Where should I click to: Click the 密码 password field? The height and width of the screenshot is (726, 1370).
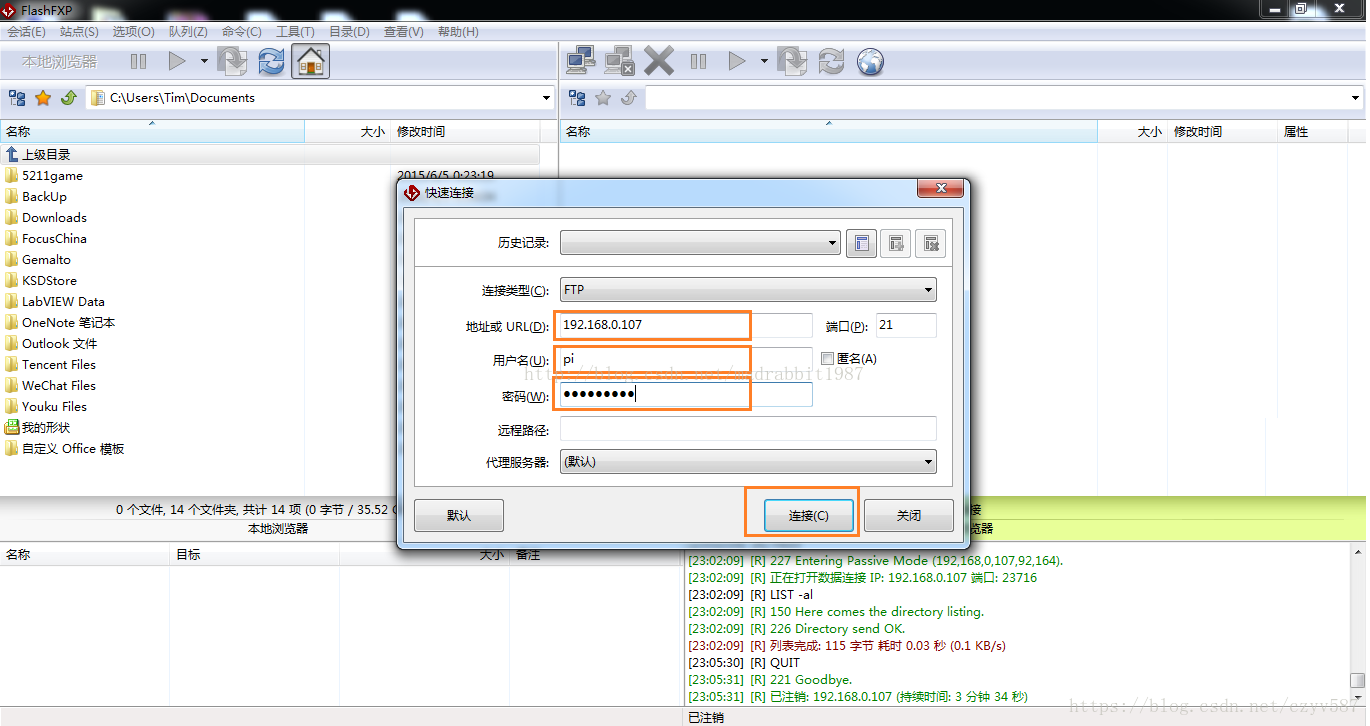coord(686,394)
